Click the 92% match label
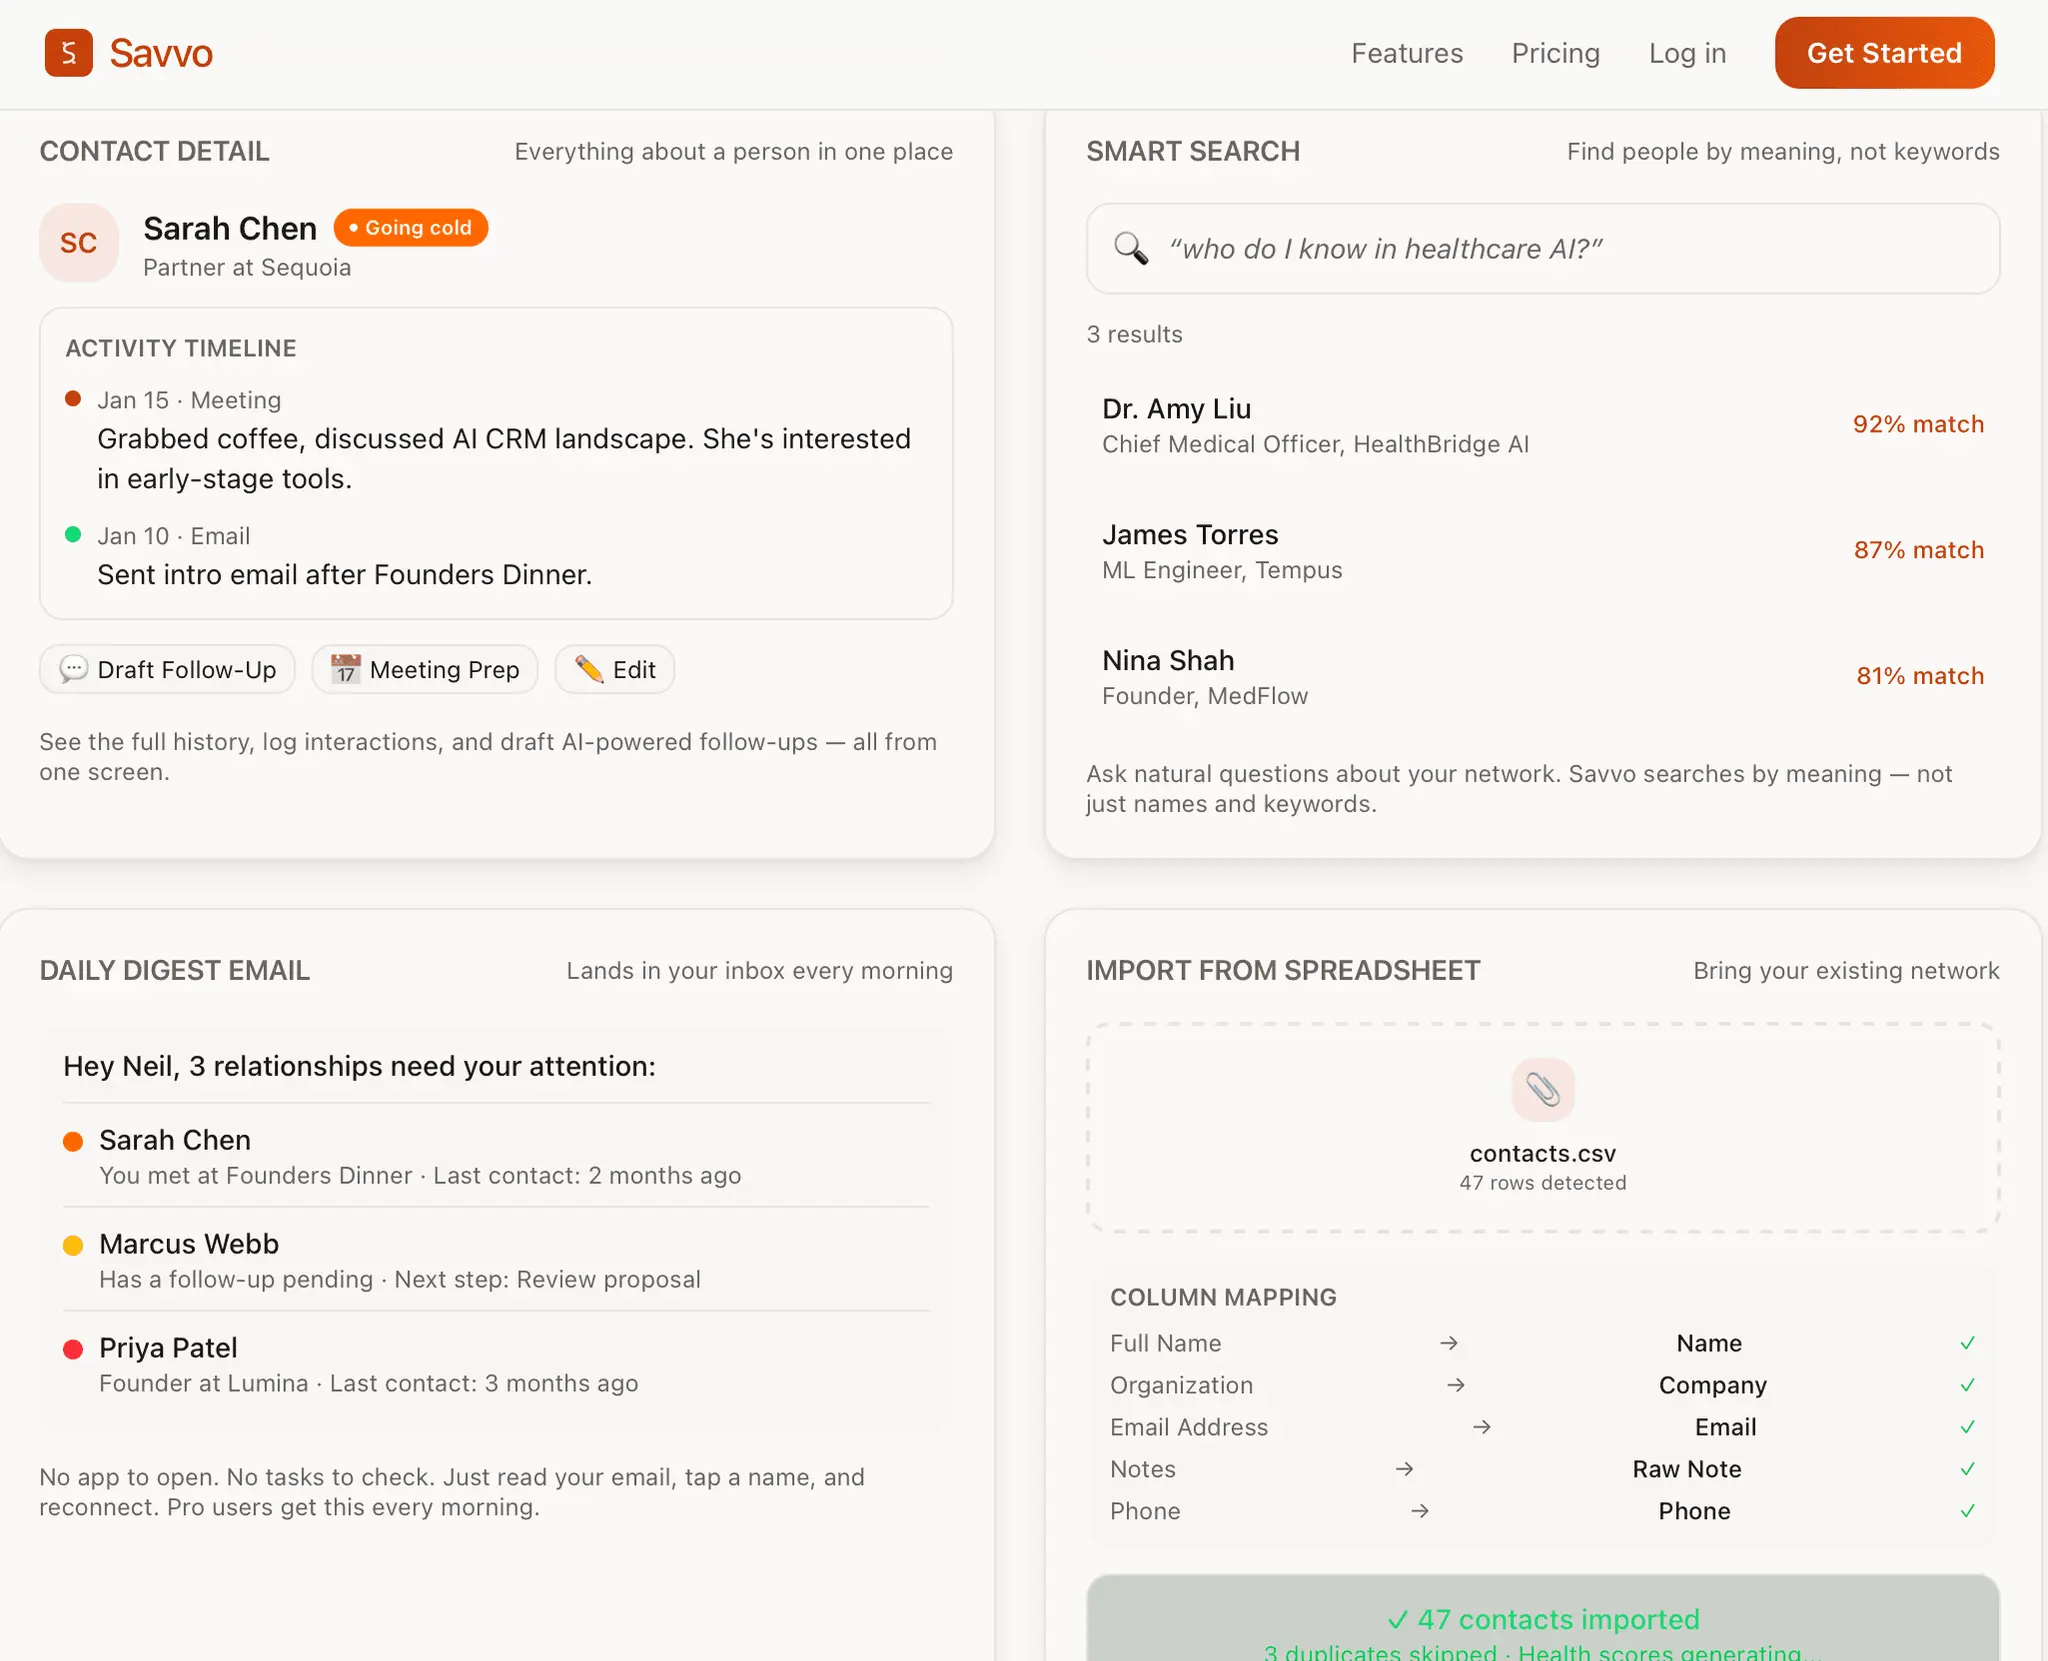 (1918, 424)
